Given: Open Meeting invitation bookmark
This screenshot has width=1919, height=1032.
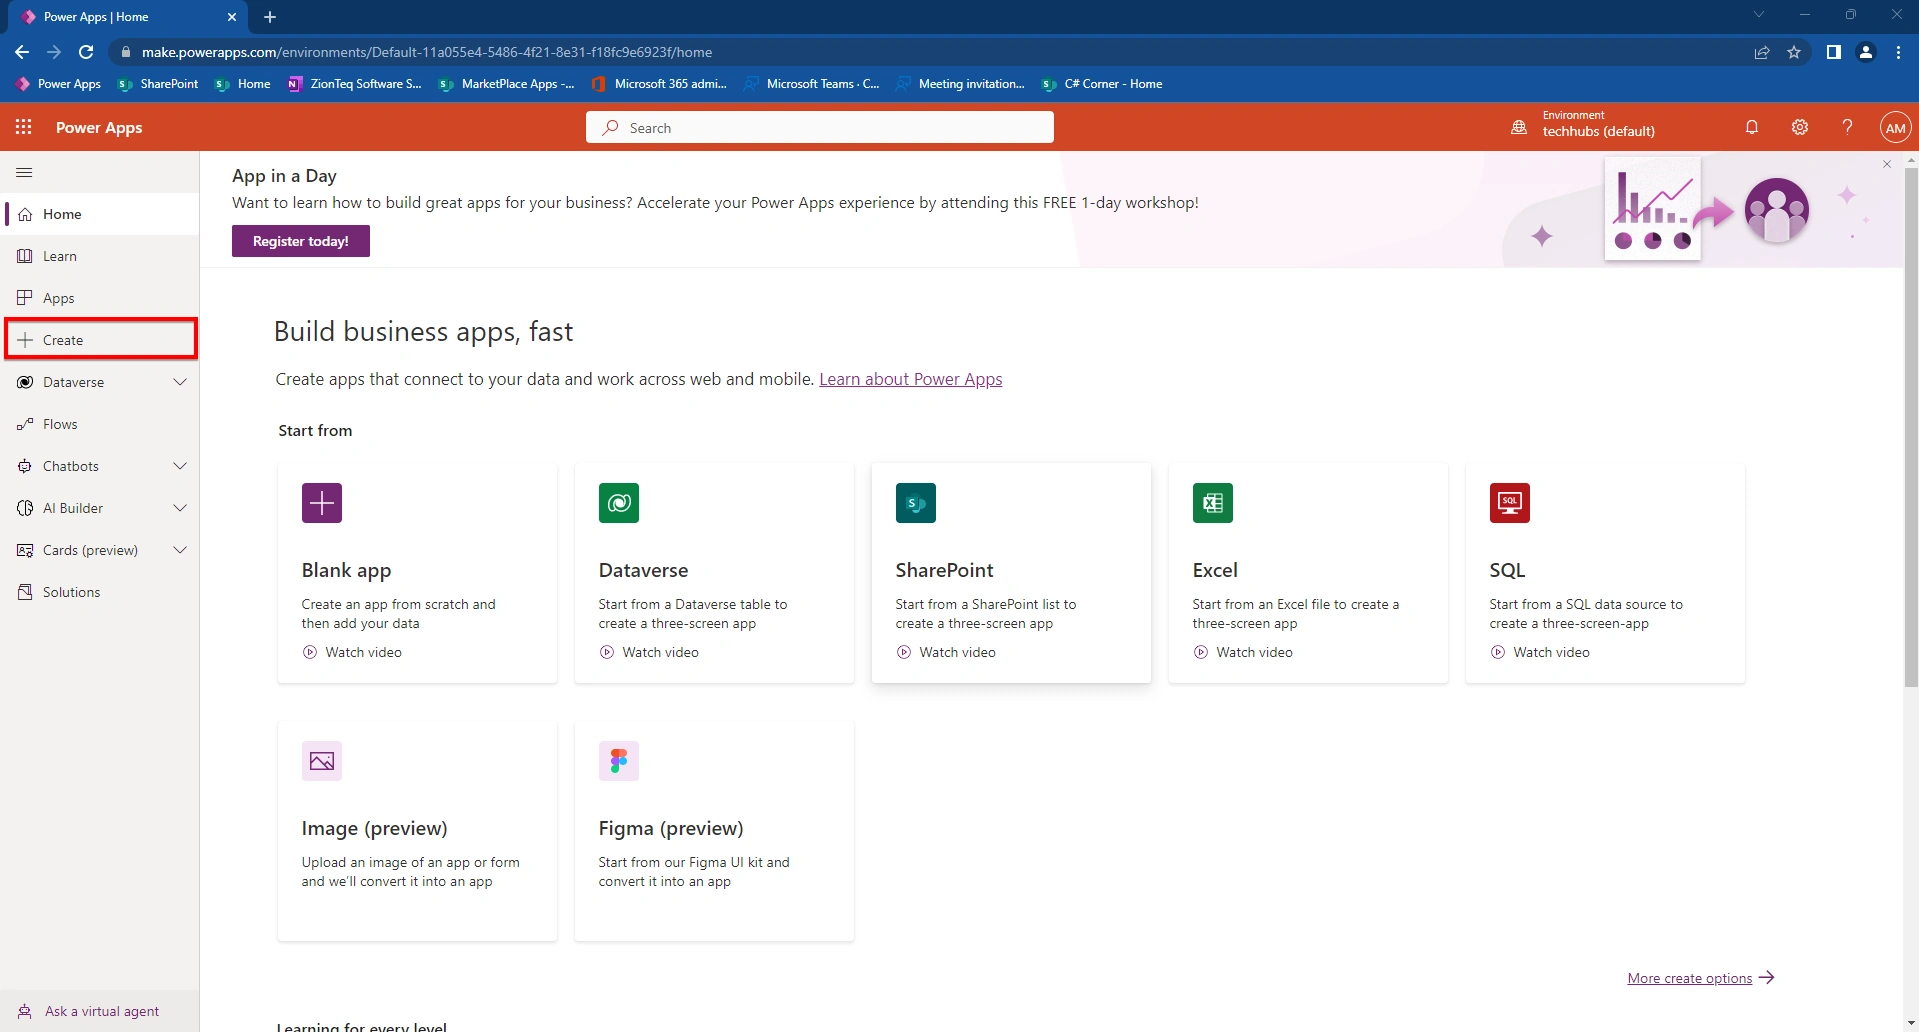Looking at the screenshot, I should pyautogui.click(x=960, y=84).
